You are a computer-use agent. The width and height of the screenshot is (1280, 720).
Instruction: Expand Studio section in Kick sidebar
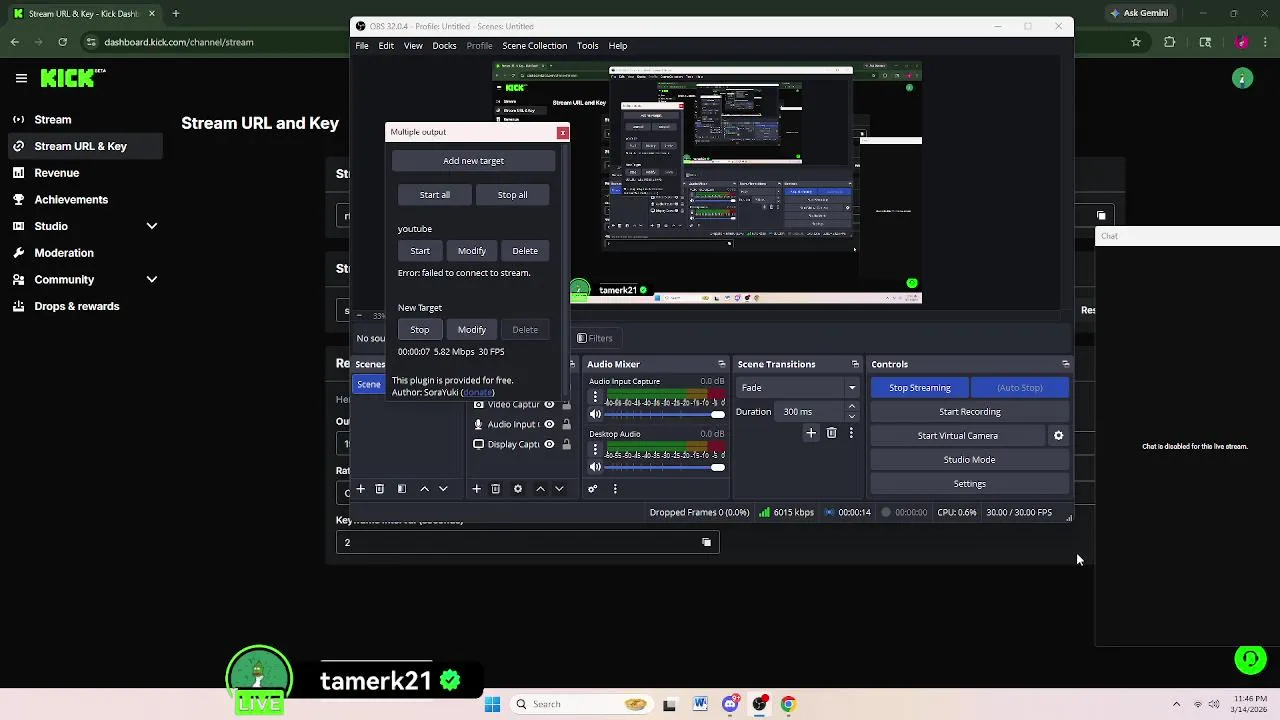tap(152, 226)
